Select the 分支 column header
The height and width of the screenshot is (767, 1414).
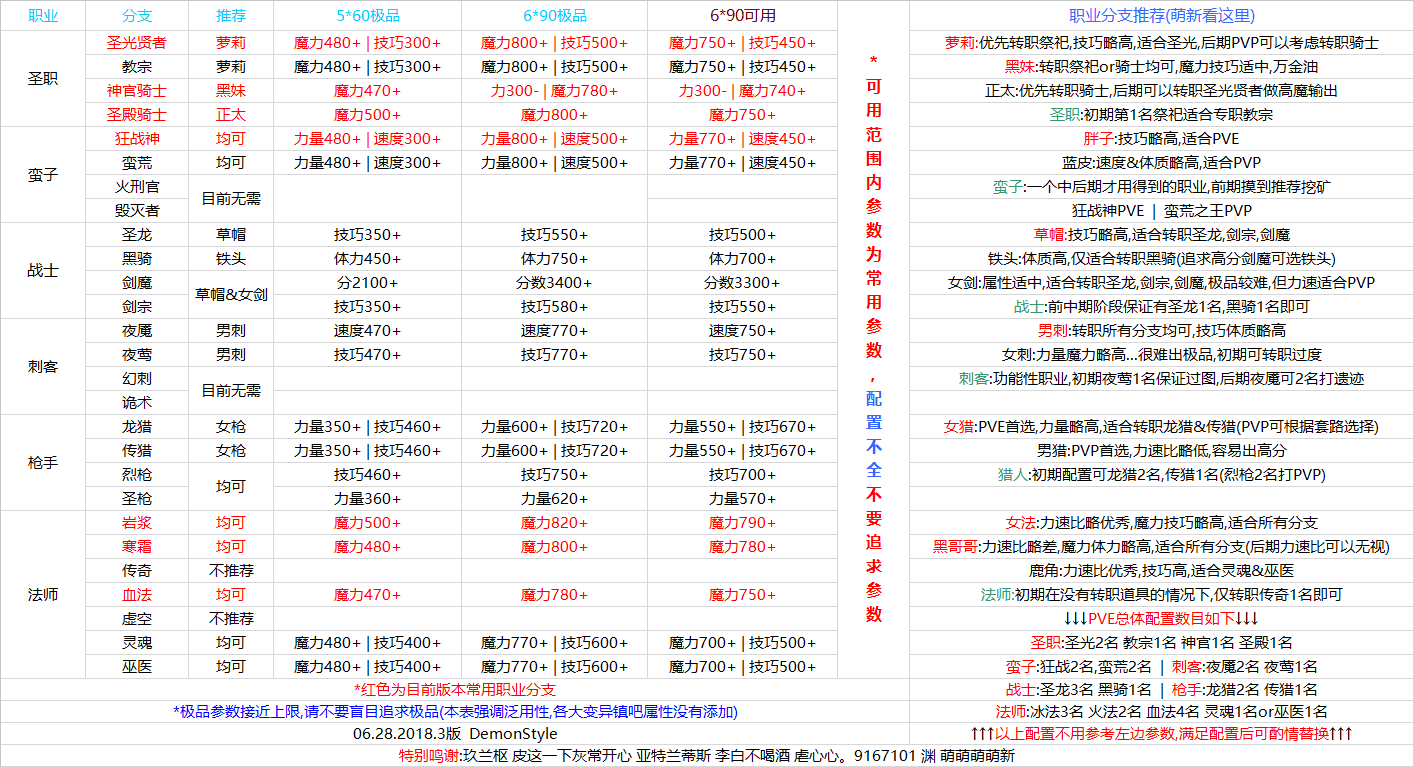(137, 16)
